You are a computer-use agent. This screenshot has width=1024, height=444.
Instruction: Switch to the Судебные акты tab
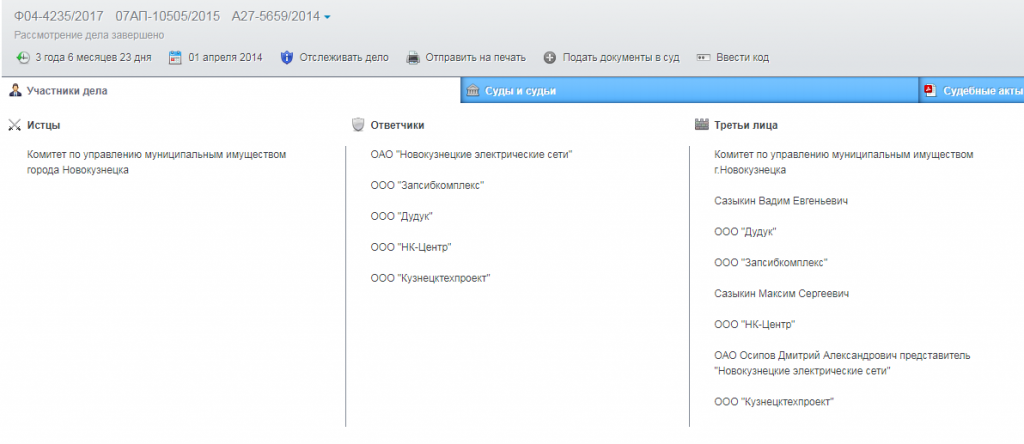pyautogui.click(x=972, y=91)
